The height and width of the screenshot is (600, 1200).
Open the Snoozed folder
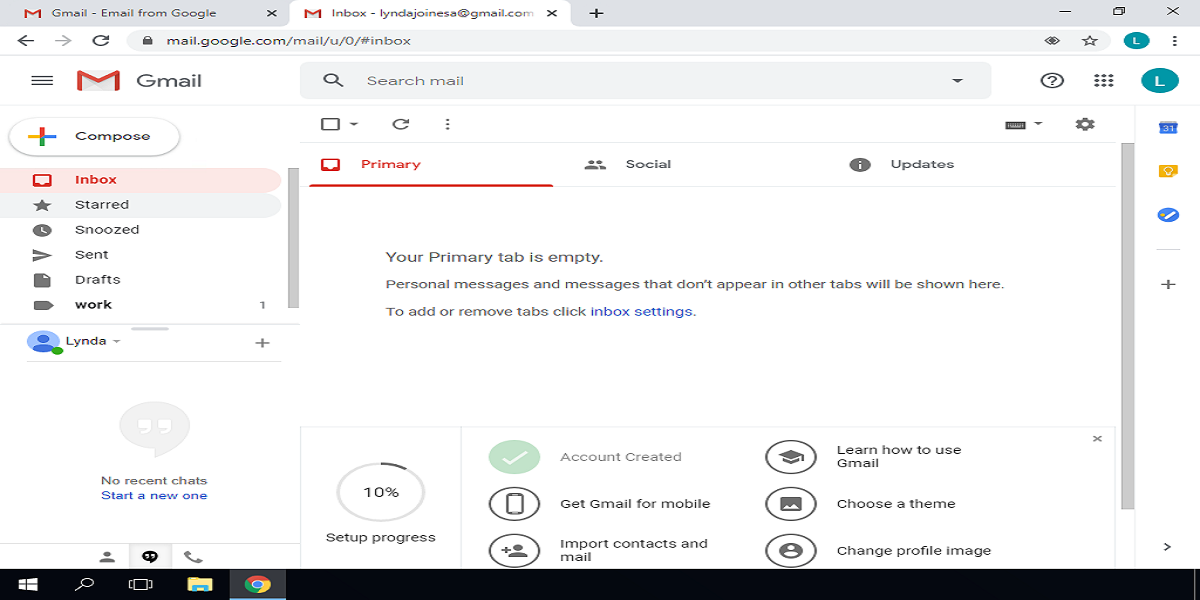pyautogui.click(x=140, y=230)
